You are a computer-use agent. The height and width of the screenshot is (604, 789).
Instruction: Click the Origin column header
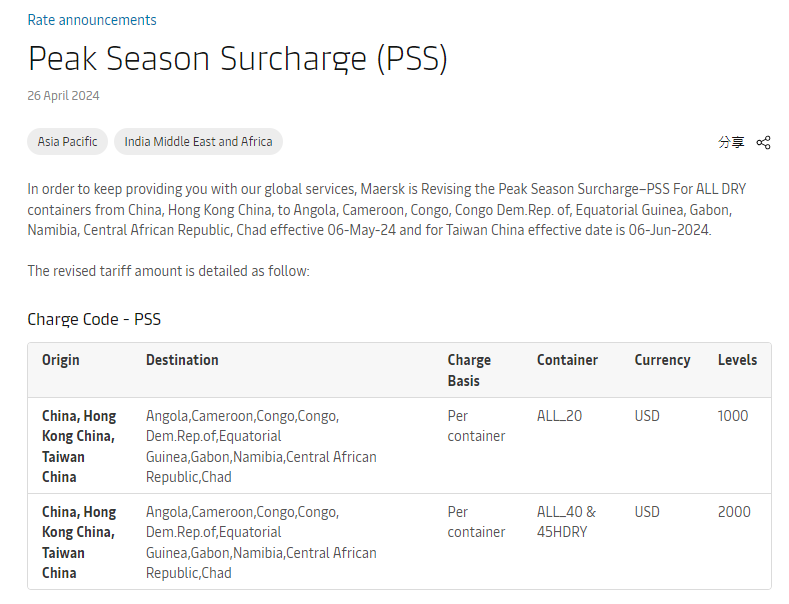[60, 360]
